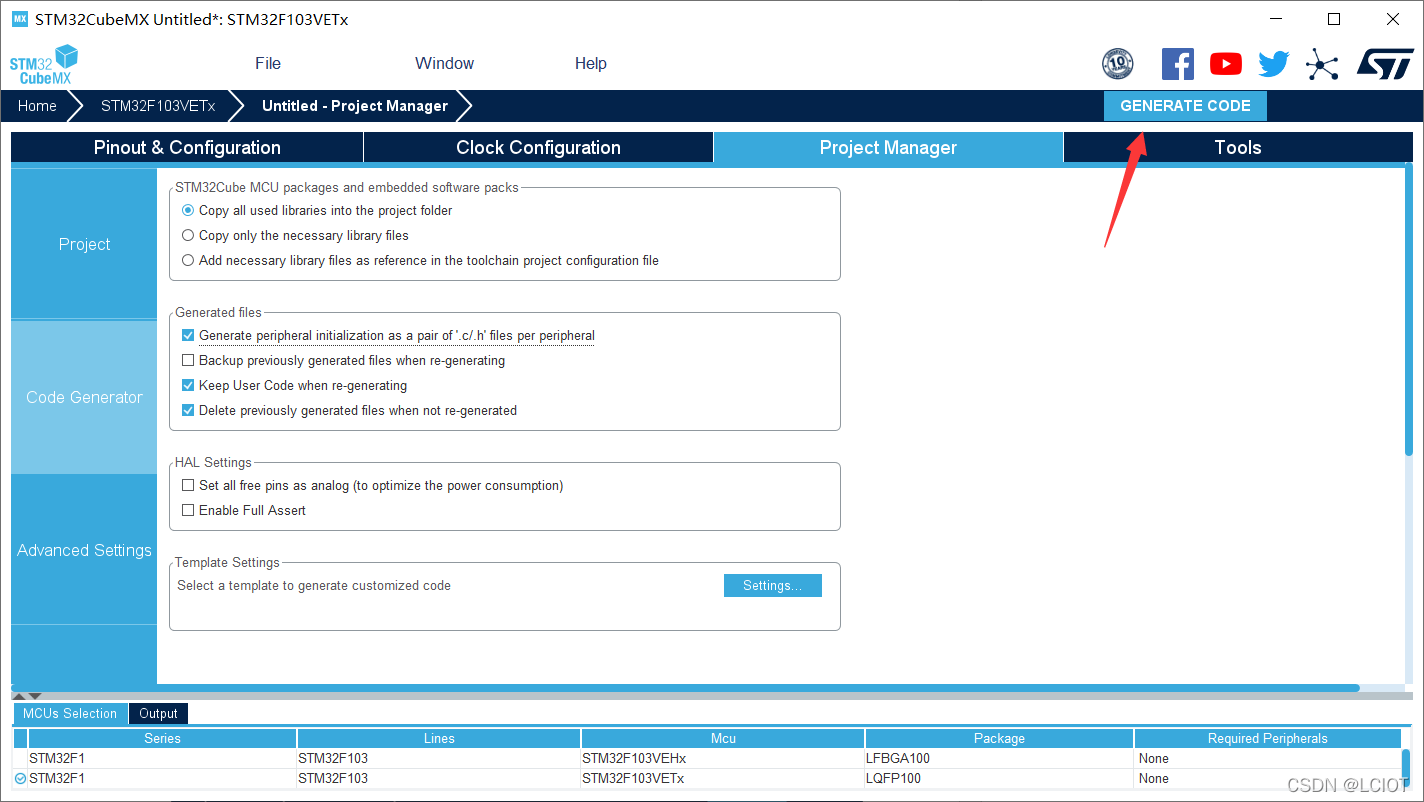1424x802 pixels.
Task: Click the MX app icon in title bar
Action: point(20,19)
